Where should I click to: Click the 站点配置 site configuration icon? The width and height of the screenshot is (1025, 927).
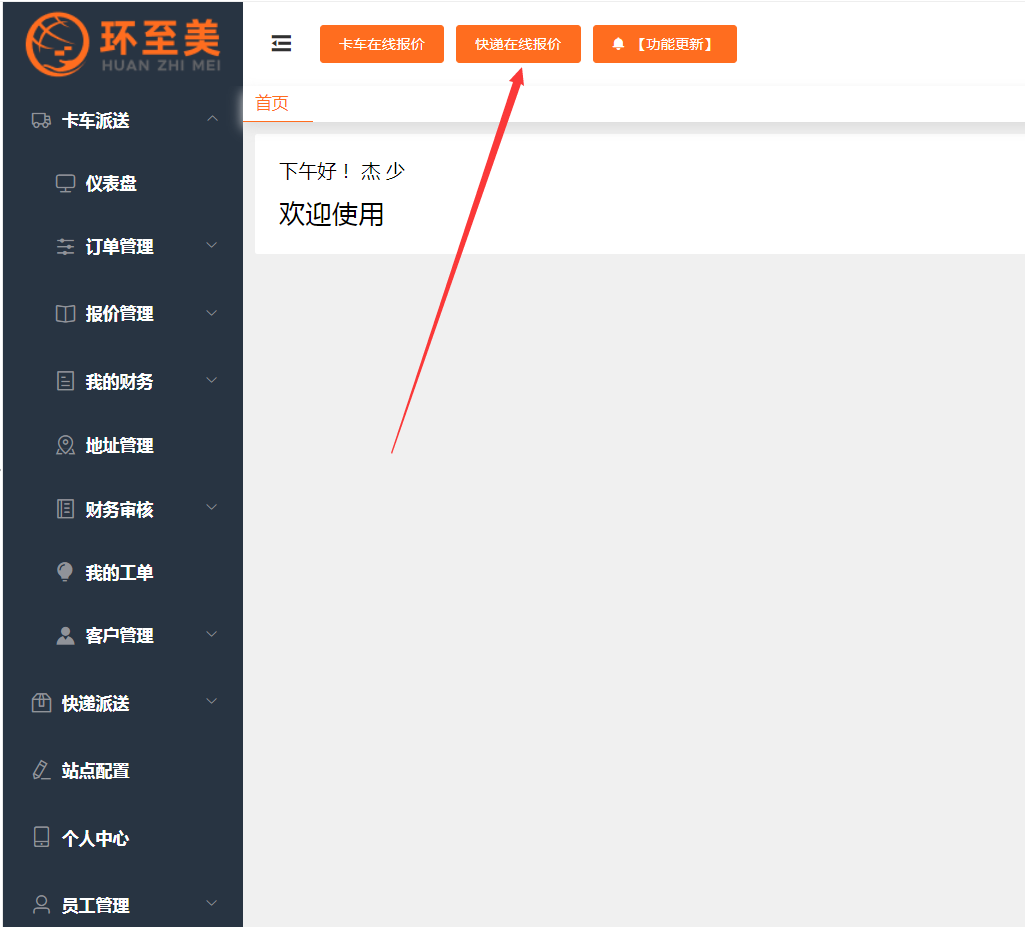coord(40,770)
